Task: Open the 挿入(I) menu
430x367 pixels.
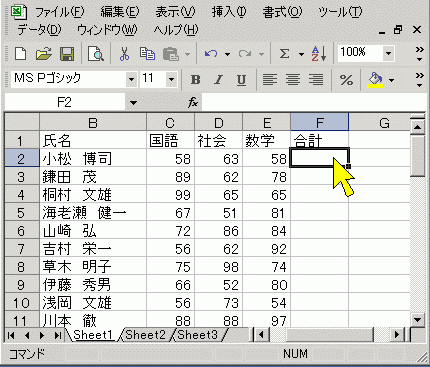Action: click(229, 12)
